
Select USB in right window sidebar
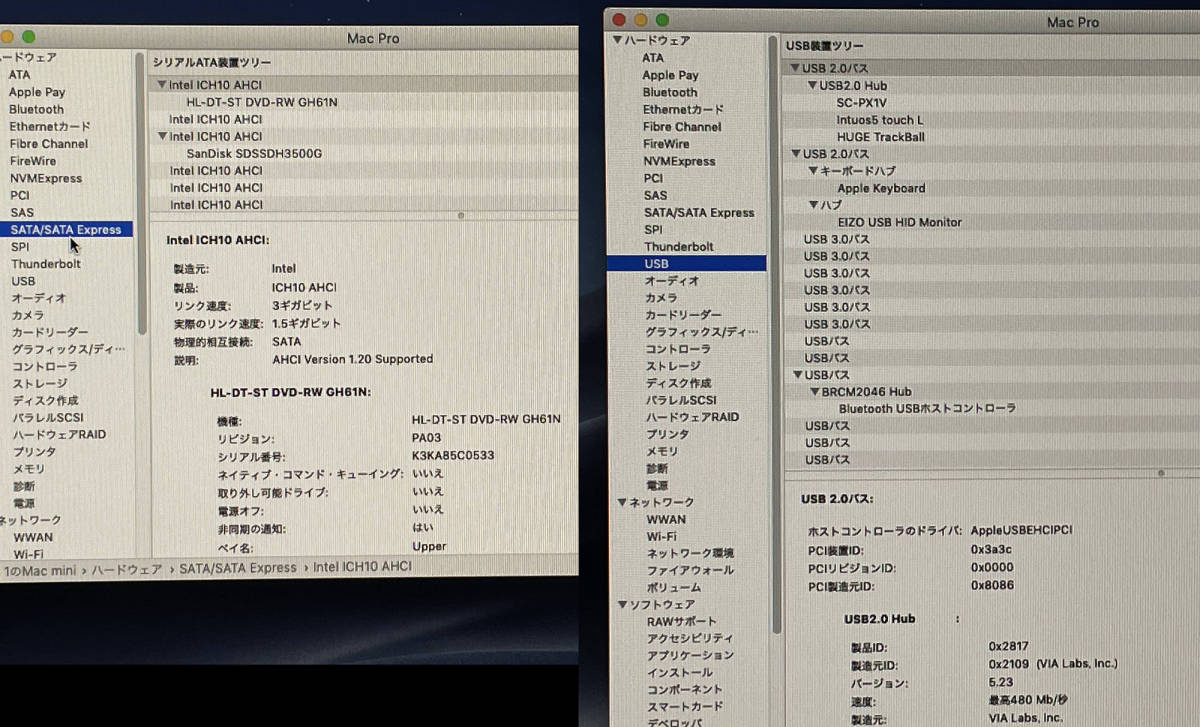tap(686, 264)
